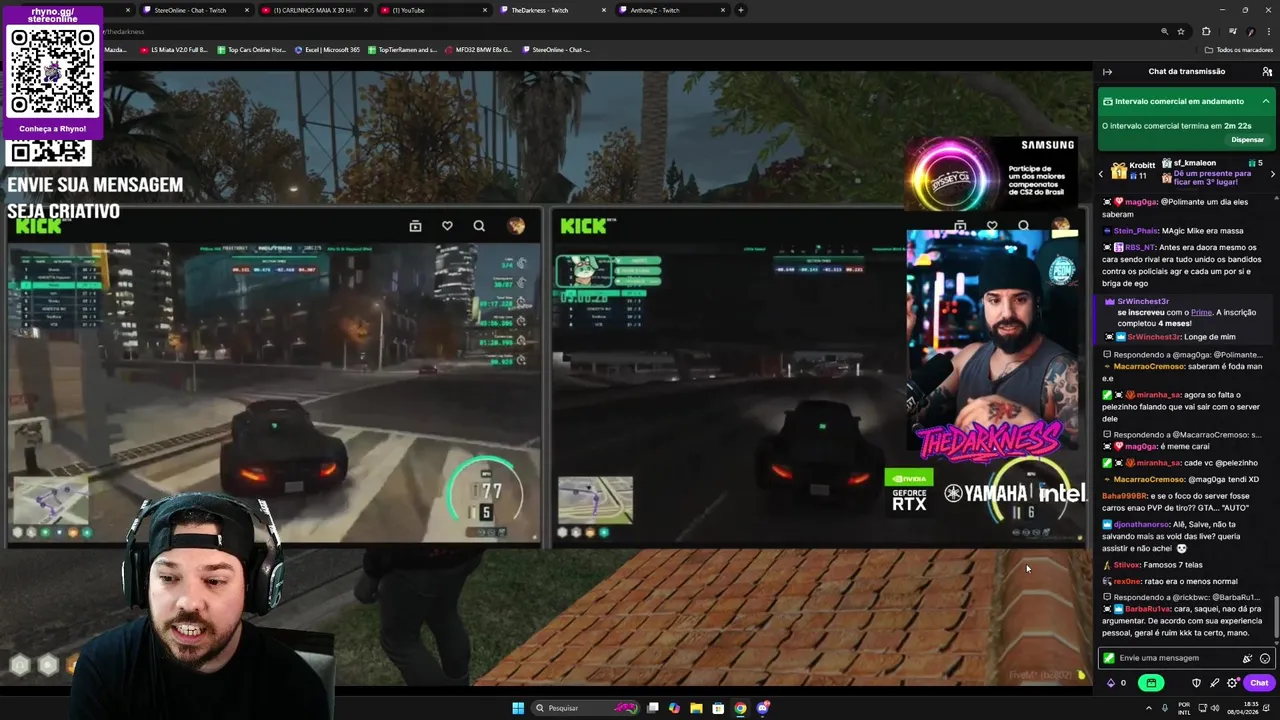Click the chat scrollbar
The width and height of the screenshot is (1280, 720).
[1275, 618]
